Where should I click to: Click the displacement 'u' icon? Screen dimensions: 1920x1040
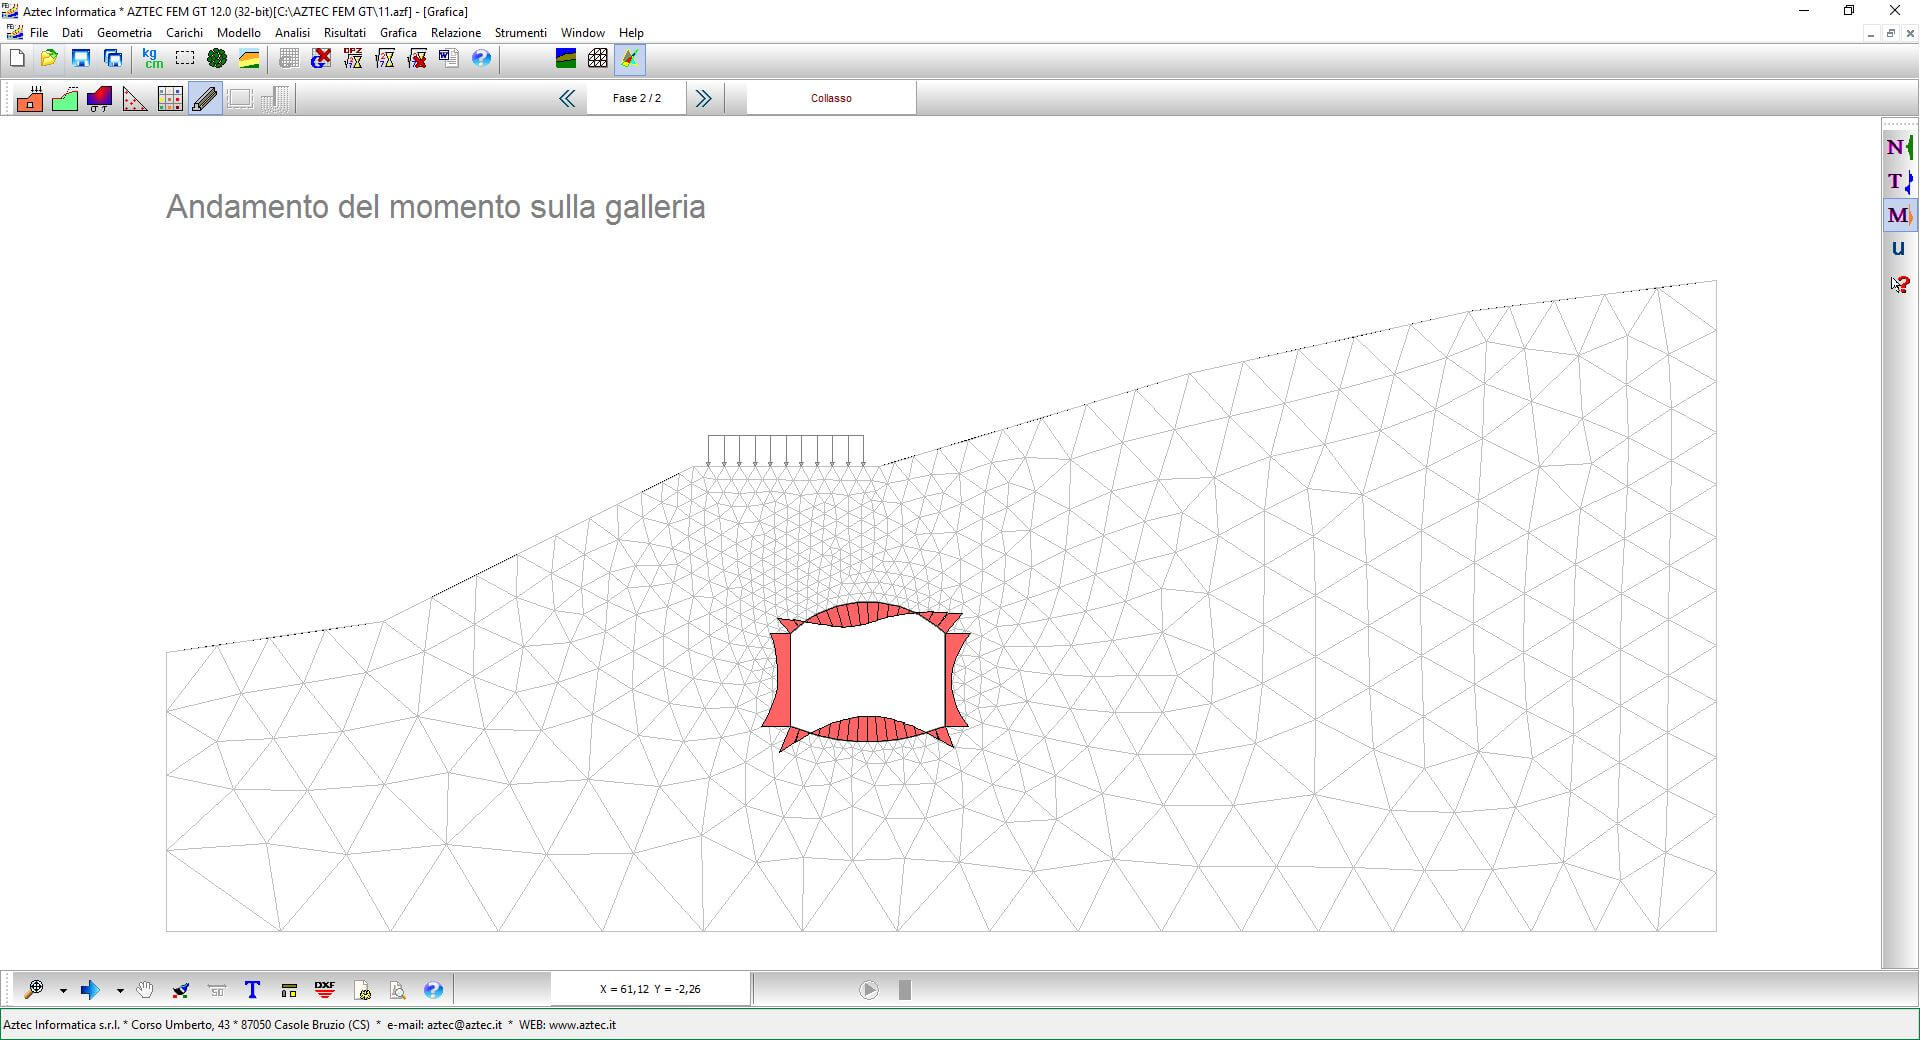[1898, 249]
